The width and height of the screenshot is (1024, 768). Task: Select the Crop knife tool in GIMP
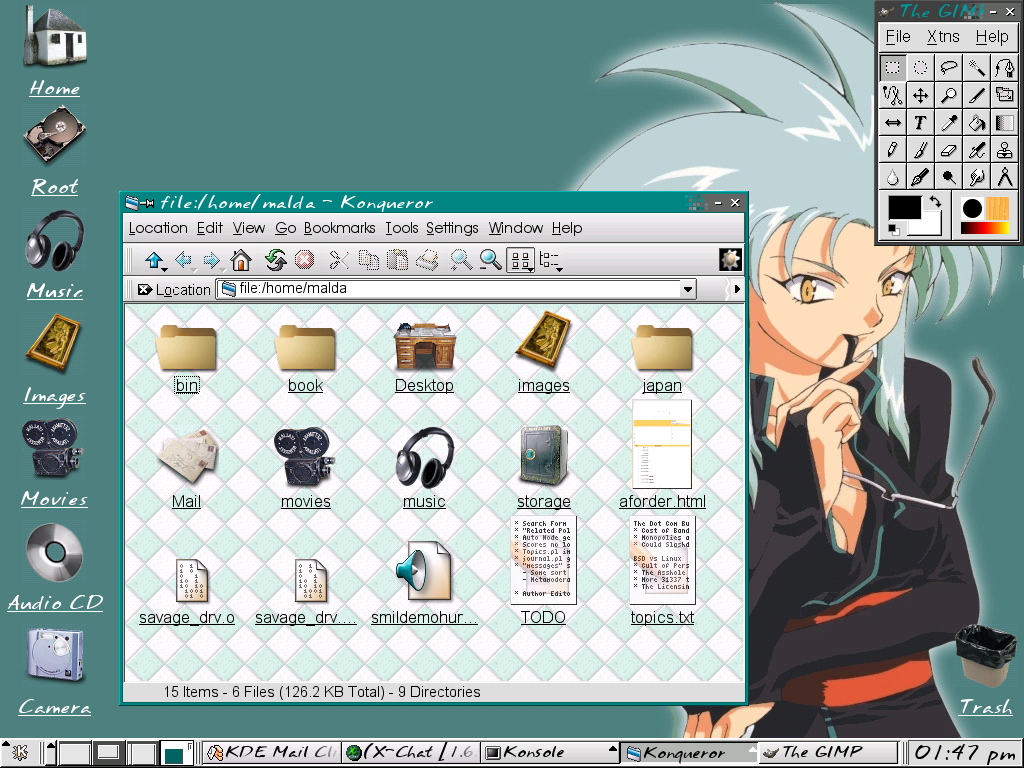976,95
